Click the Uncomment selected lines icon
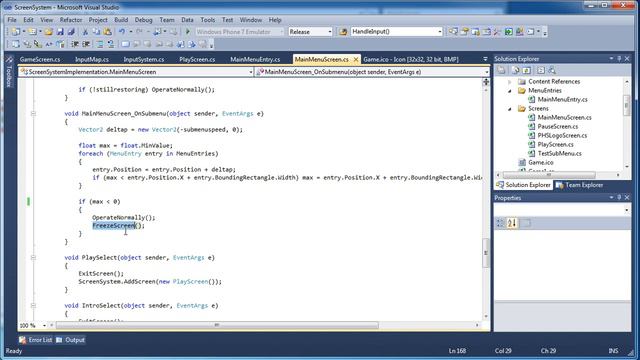 (111, 44)
